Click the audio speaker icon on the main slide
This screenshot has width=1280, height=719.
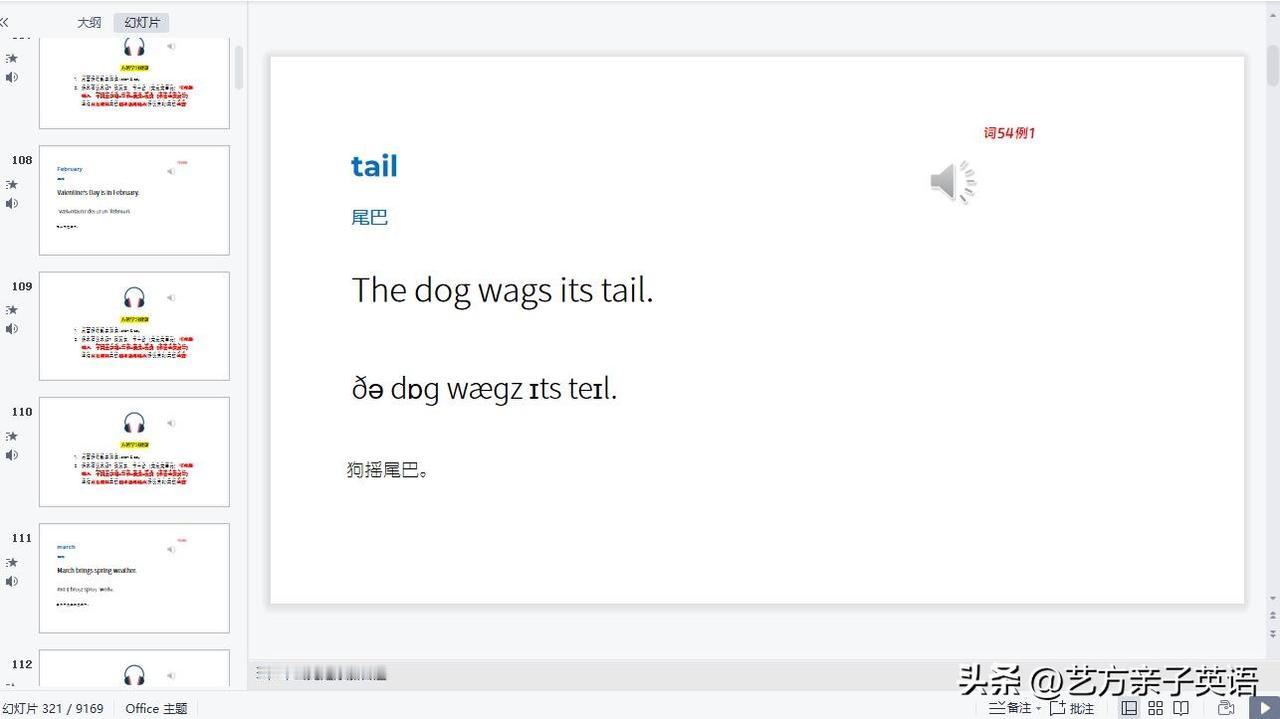(x=953, y=182)
